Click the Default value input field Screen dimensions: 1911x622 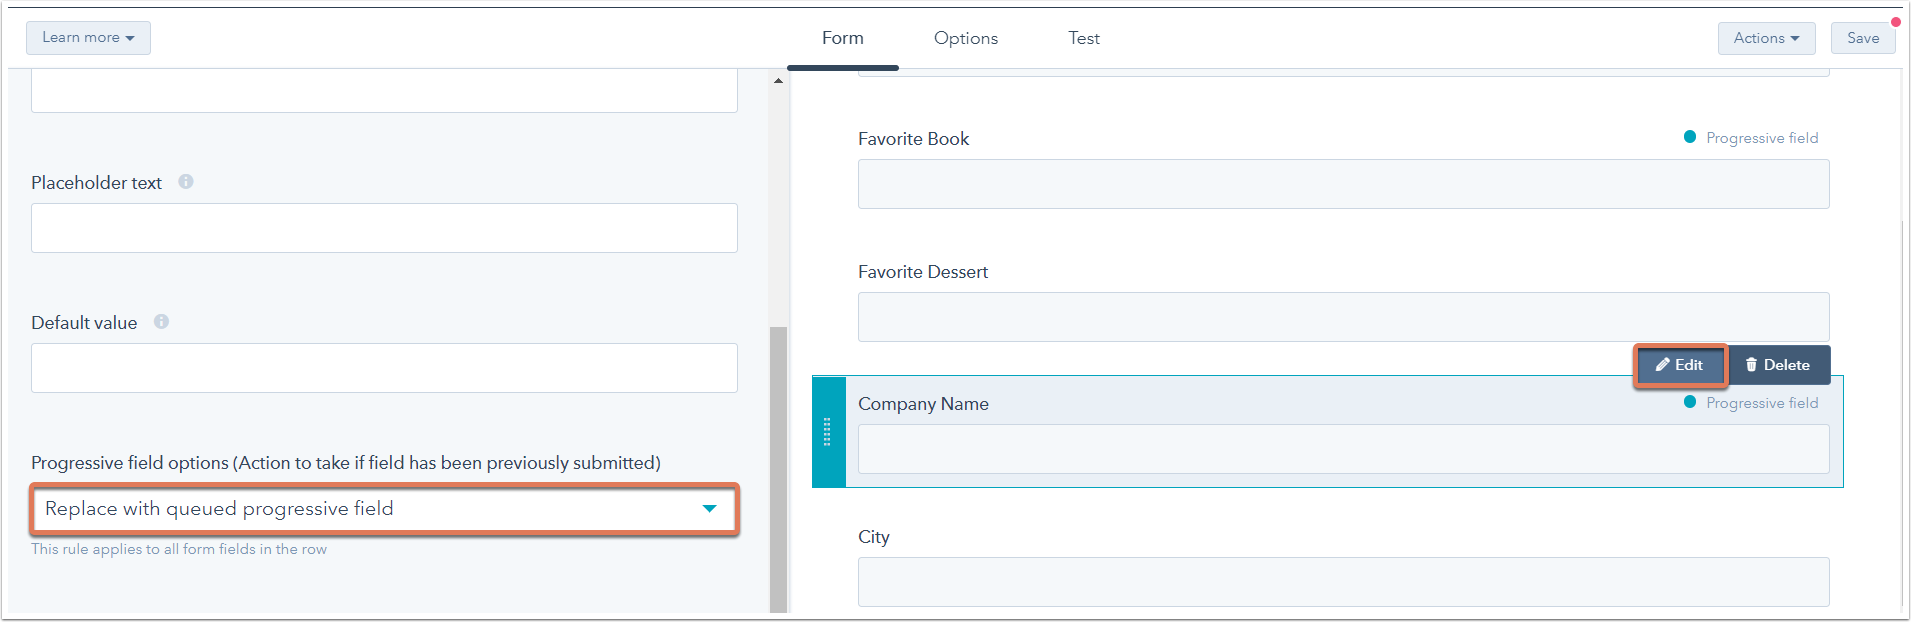385,368
